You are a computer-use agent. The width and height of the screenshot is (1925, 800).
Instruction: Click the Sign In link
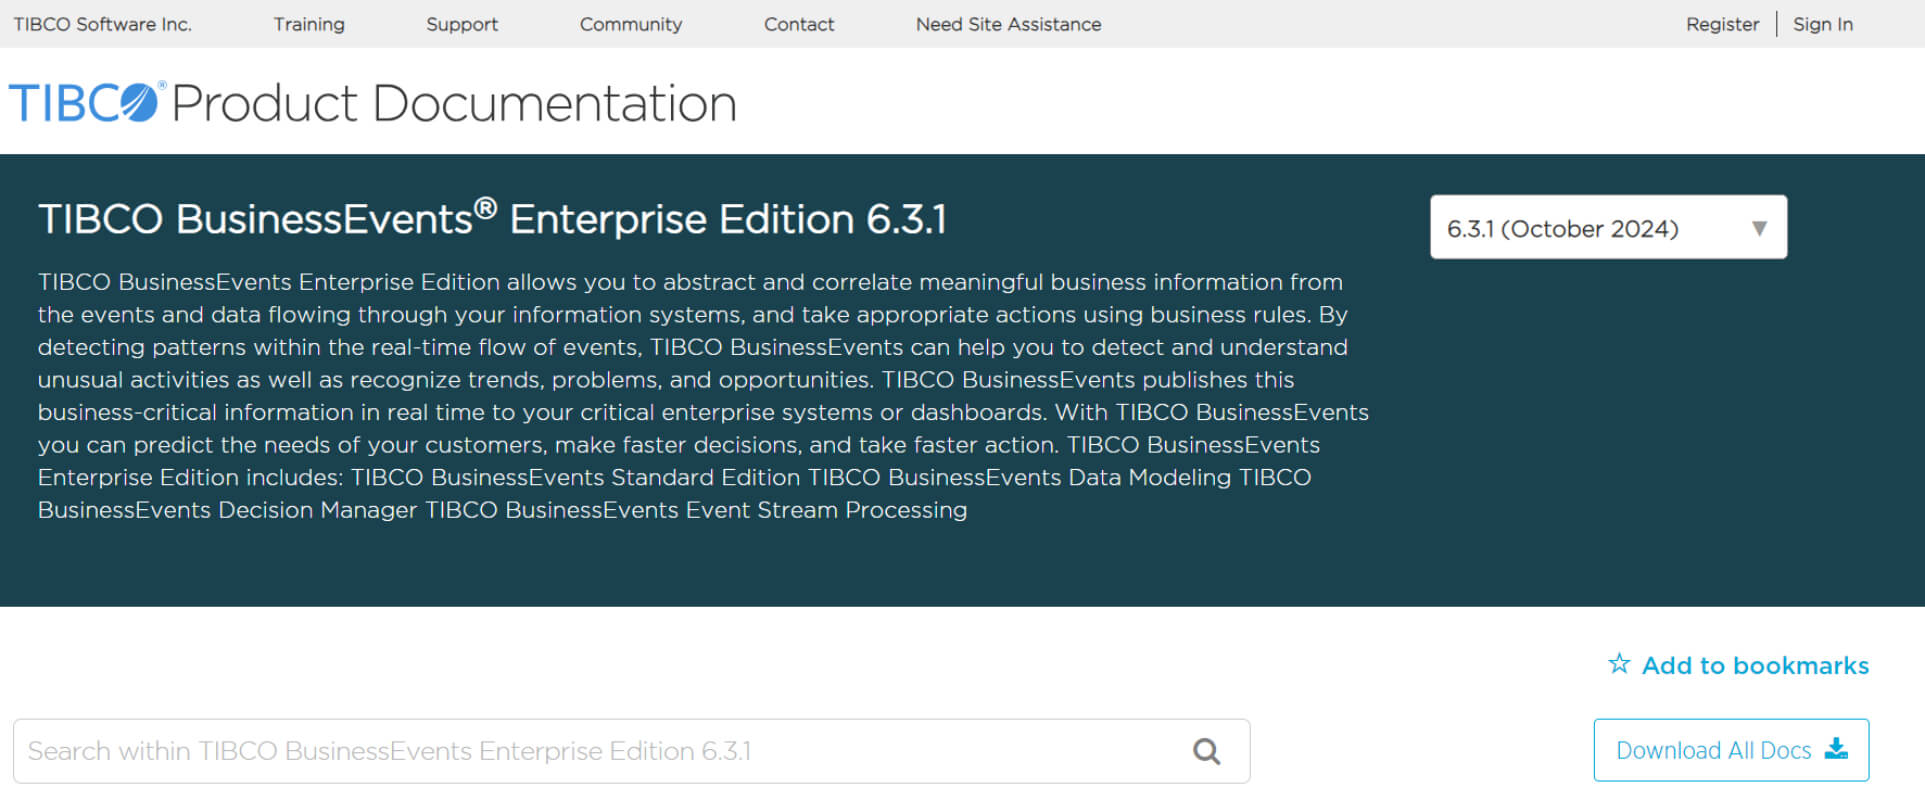(1823, 24)
